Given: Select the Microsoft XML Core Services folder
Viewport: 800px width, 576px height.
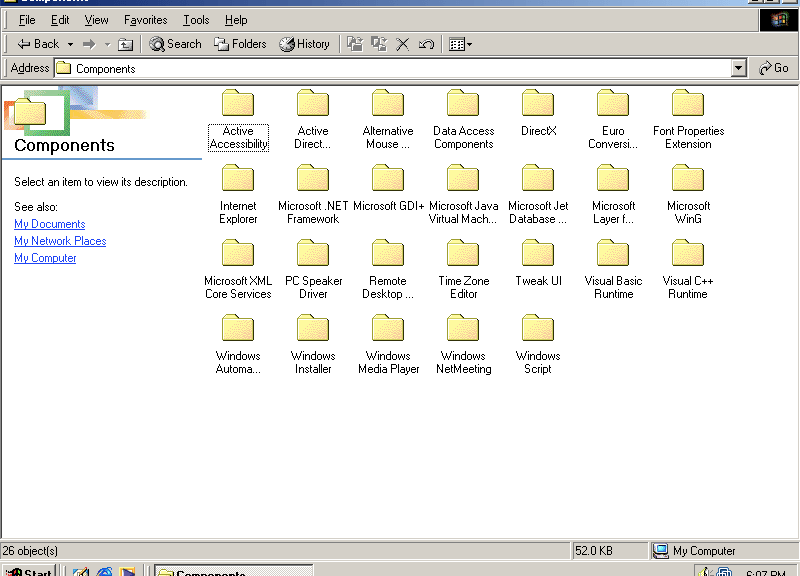Looking at the screenshot, I should click(238, 270).
